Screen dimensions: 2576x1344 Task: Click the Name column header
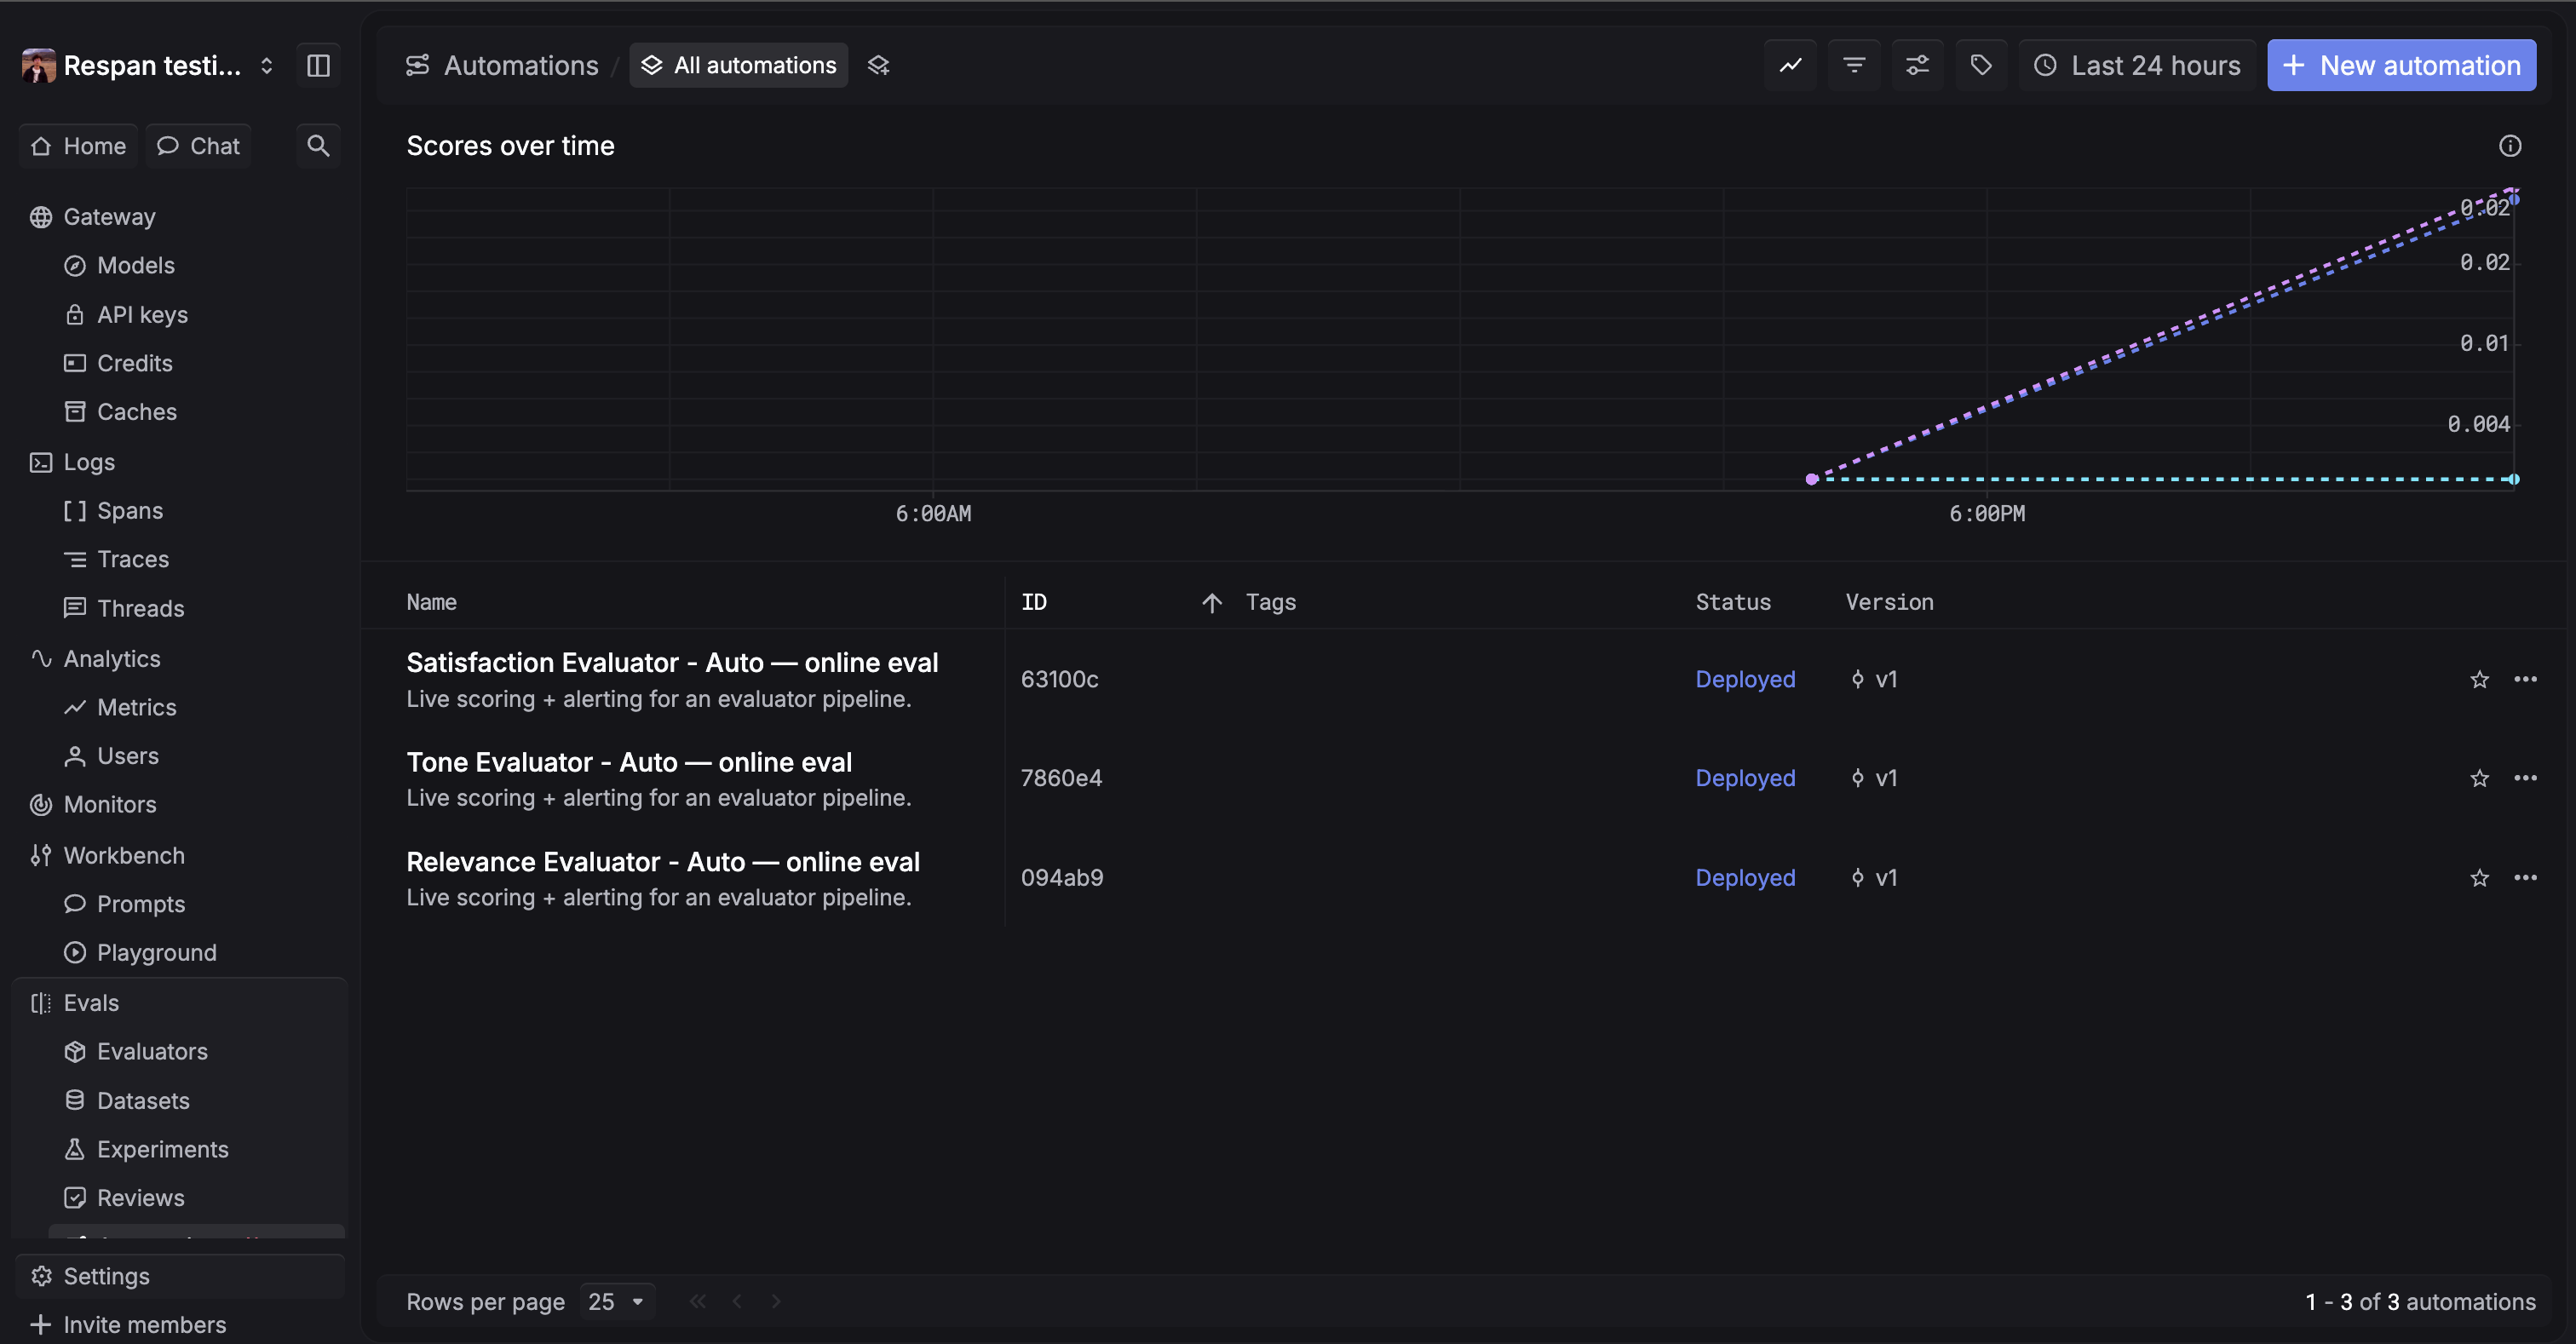431,603
